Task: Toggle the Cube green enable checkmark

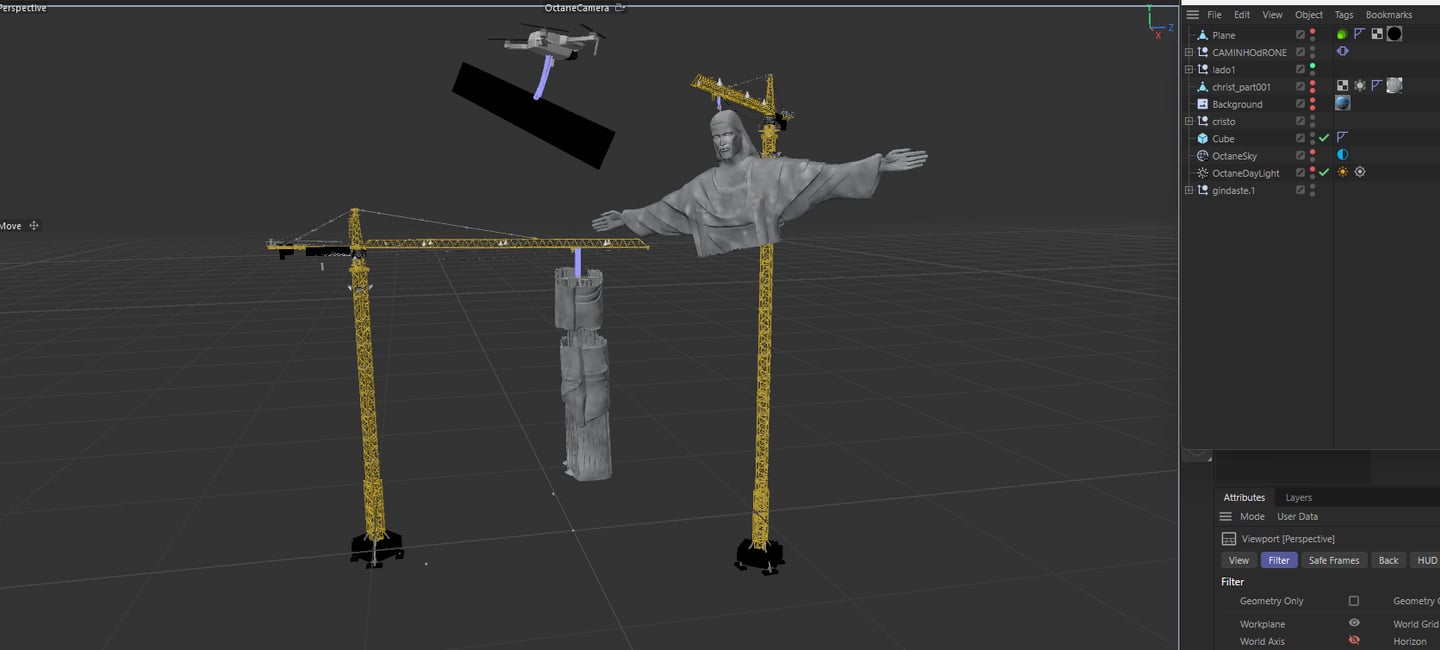Action: click(x=1324, y=138)
